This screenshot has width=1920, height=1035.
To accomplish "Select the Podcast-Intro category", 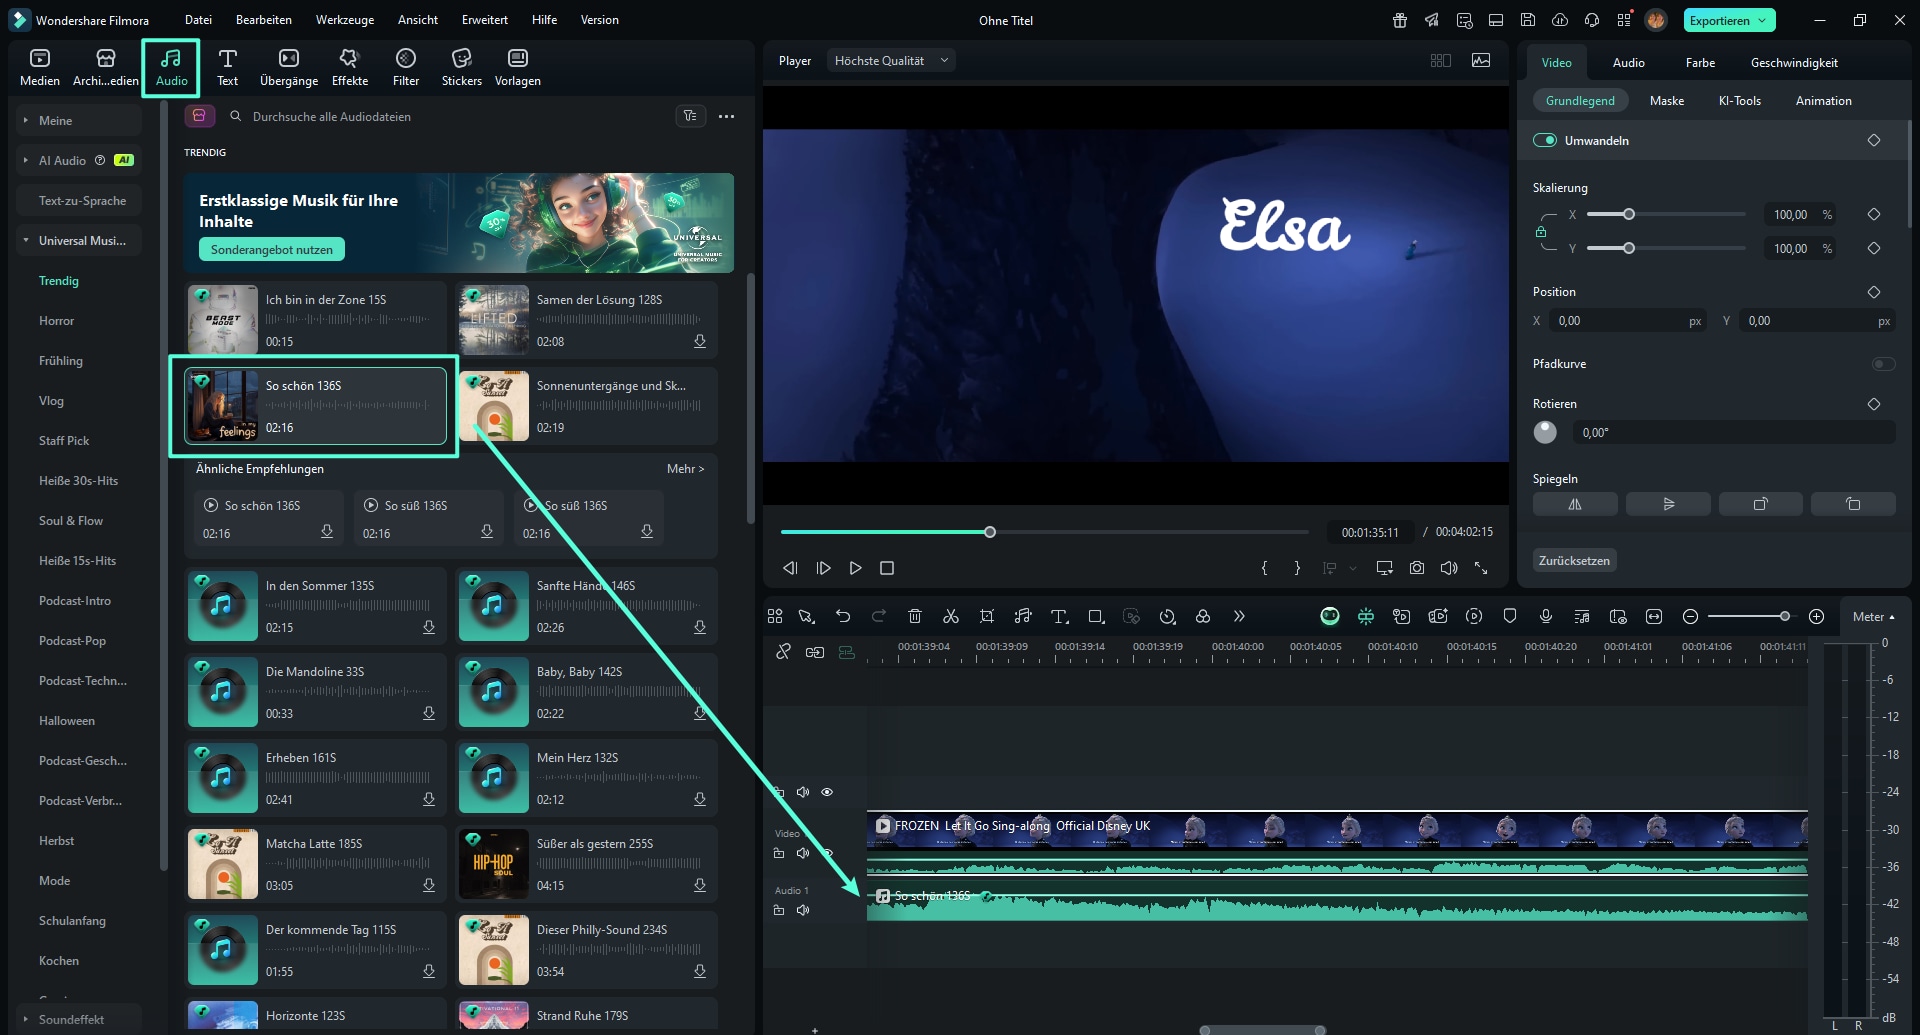I will point(75,601).
